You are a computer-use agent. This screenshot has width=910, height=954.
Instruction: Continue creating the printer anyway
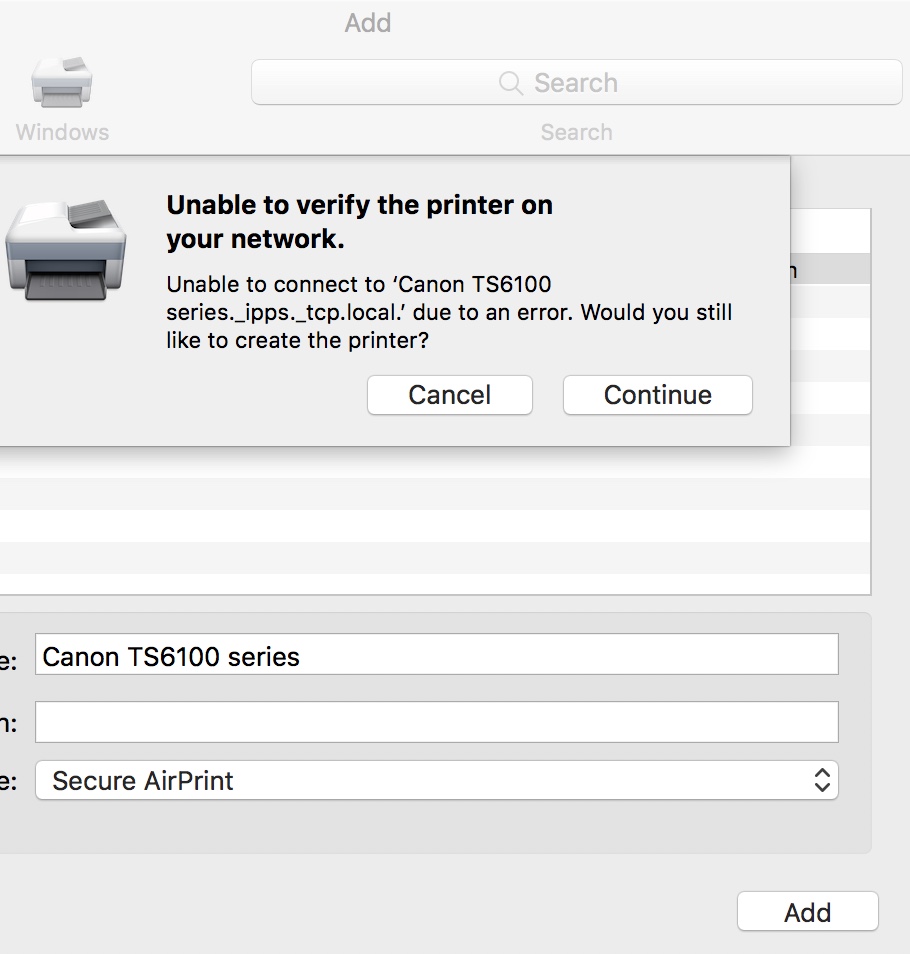(658, 395)
